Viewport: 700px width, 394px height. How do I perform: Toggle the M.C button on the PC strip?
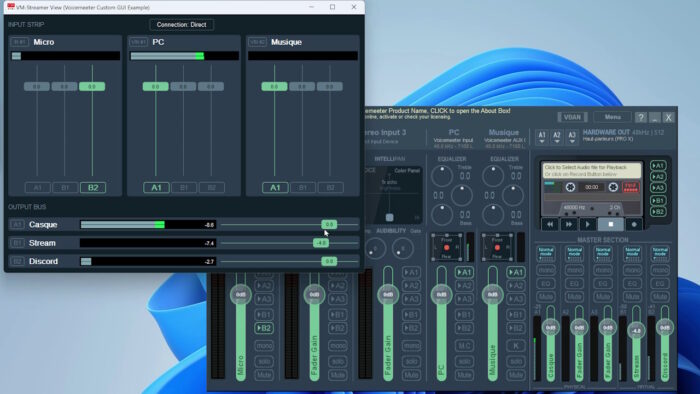pos(464,346)
